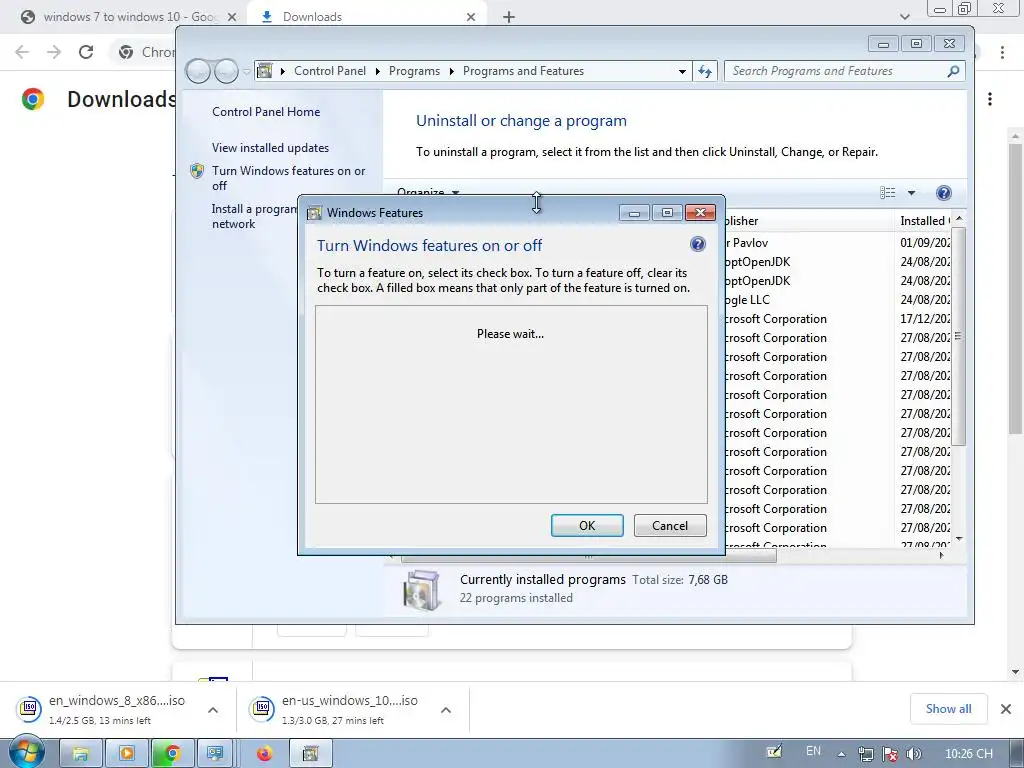
Task: Open Chrome main menu three dots
Action: click(1002, 52)
